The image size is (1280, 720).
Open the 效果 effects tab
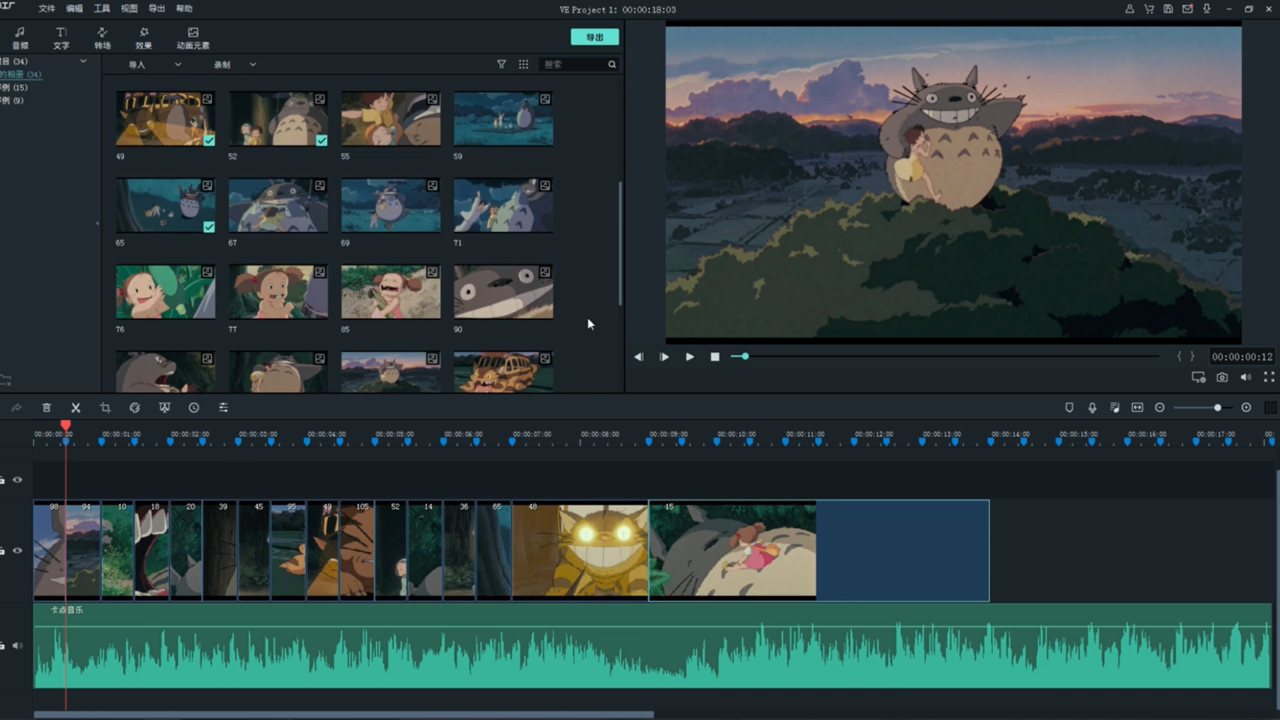pyautogui.click(x=144, y=38)
